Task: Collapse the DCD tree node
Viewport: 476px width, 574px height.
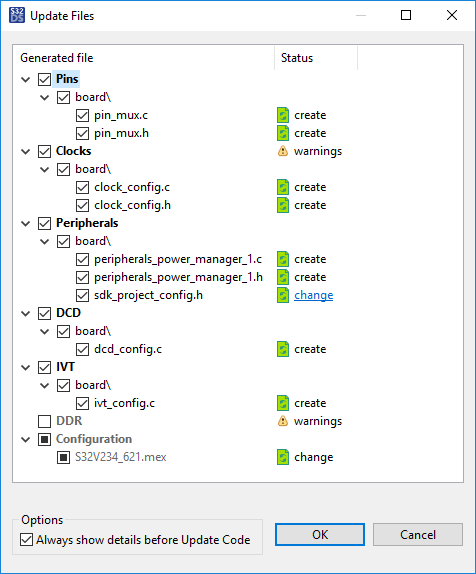Action: [26, 313]
